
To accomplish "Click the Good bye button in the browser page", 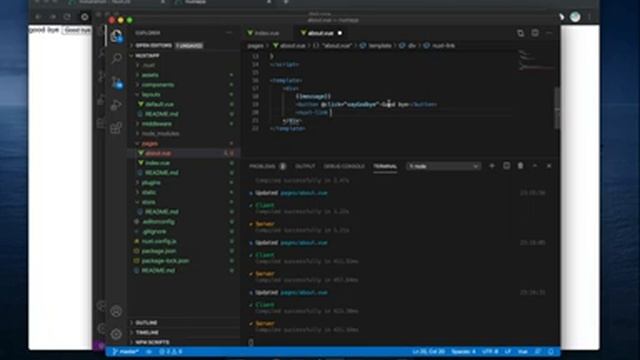I will point(78,30).
